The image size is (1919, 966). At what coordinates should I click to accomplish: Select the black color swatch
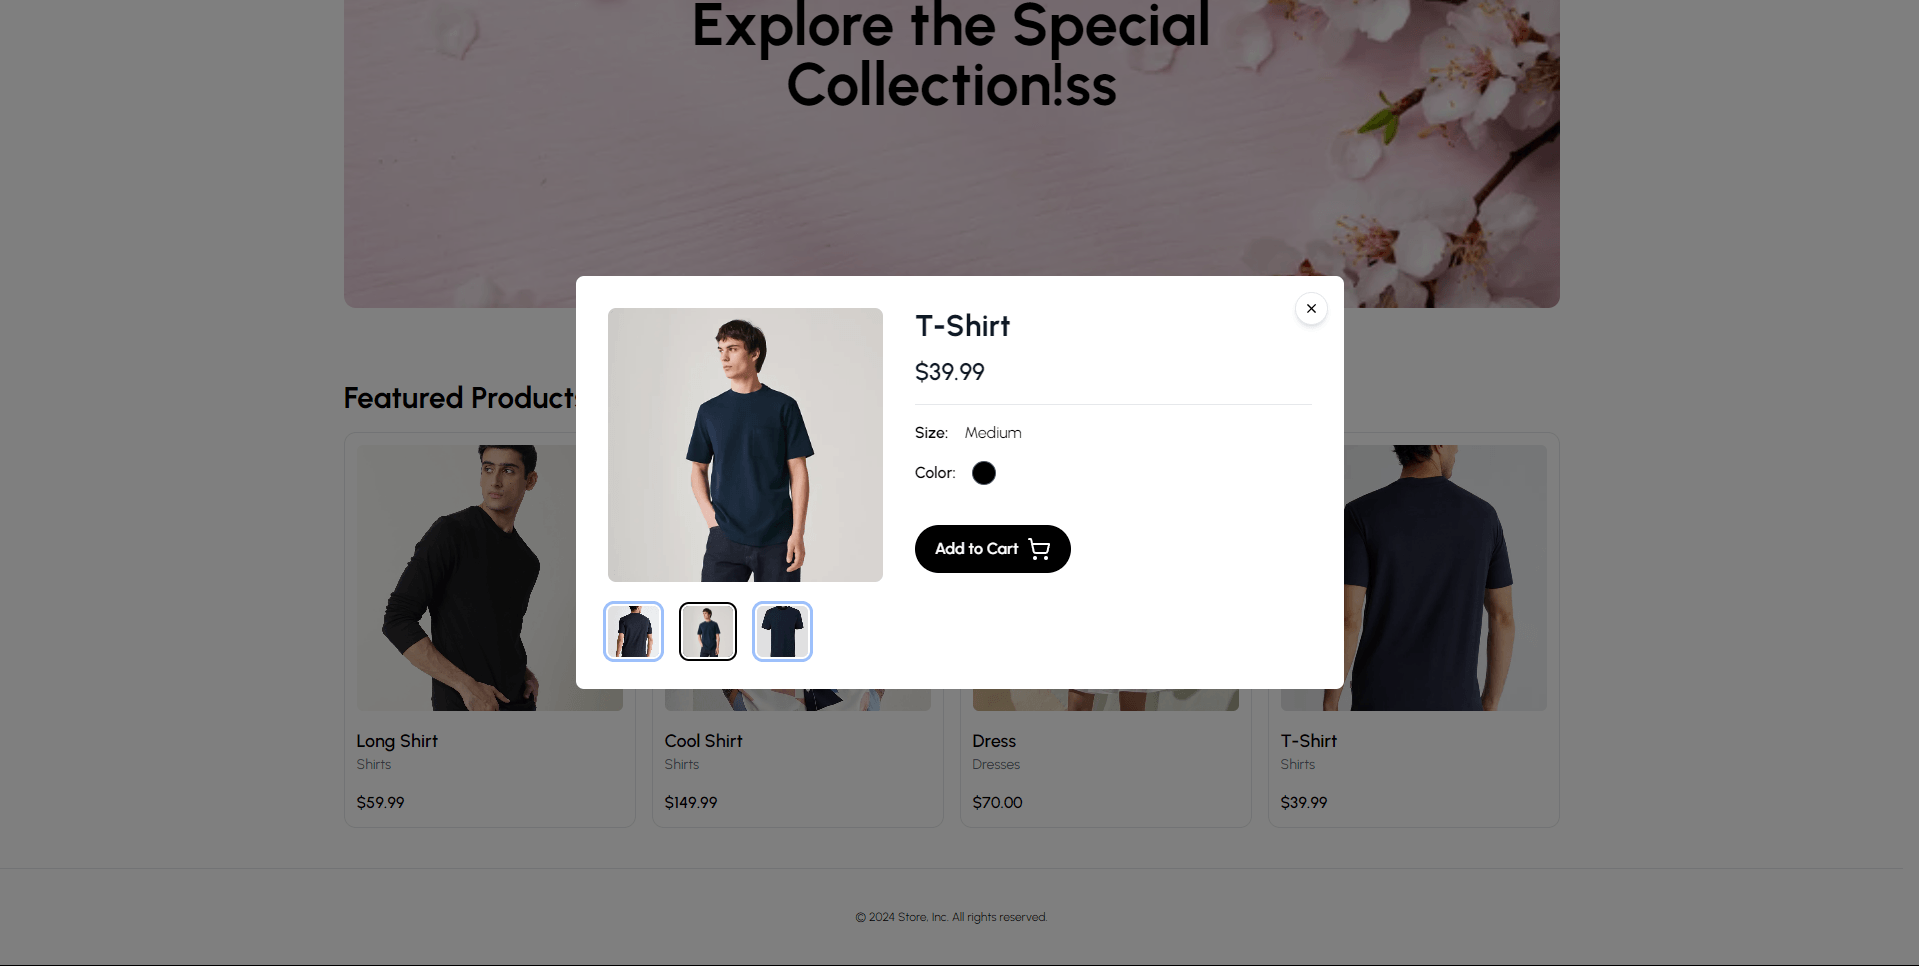tap(984, 473)
